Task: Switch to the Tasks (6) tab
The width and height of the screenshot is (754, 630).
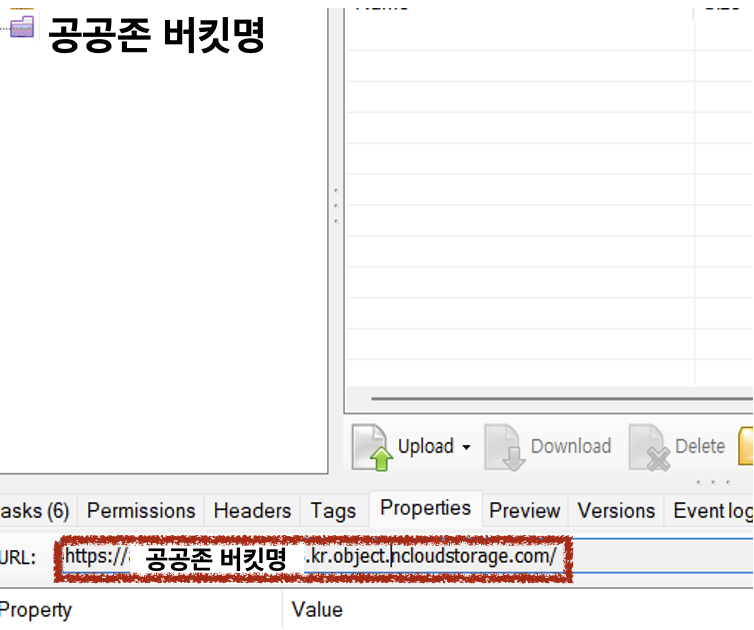Action: 35,511
